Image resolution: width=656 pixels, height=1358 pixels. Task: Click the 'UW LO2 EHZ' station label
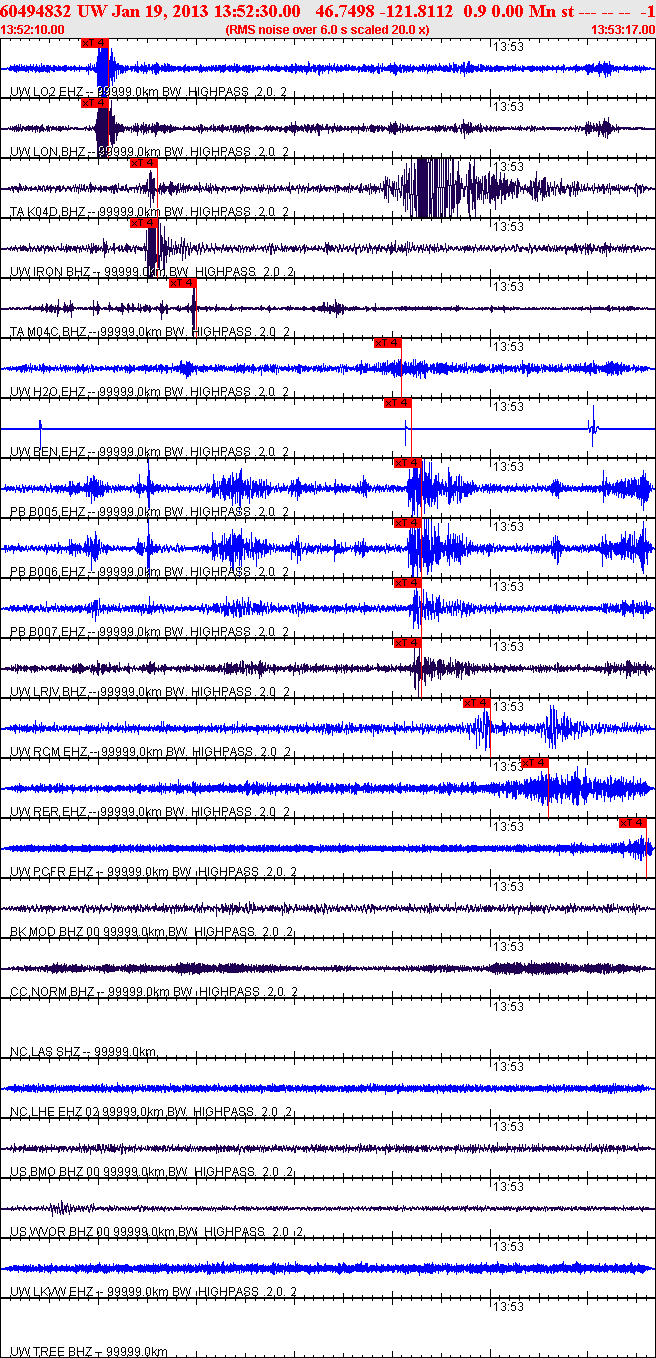(47, 92)
